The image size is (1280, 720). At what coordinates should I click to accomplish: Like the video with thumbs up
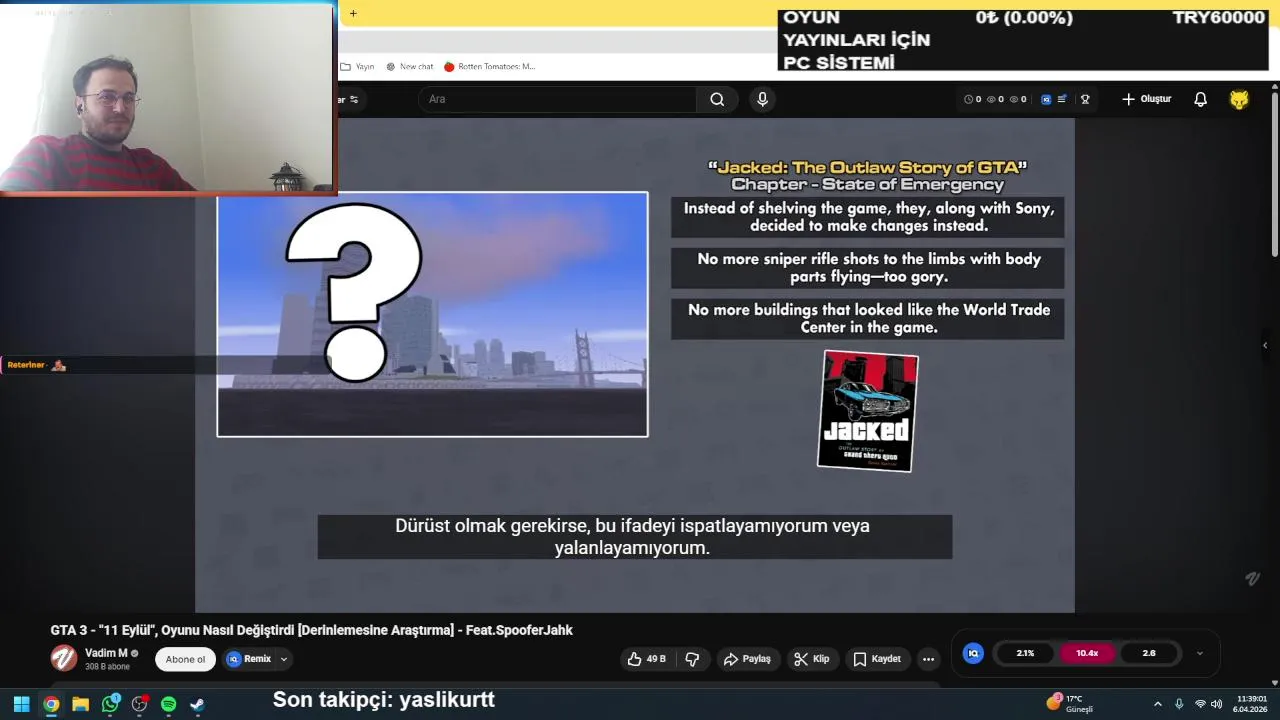tap(646, 659)
